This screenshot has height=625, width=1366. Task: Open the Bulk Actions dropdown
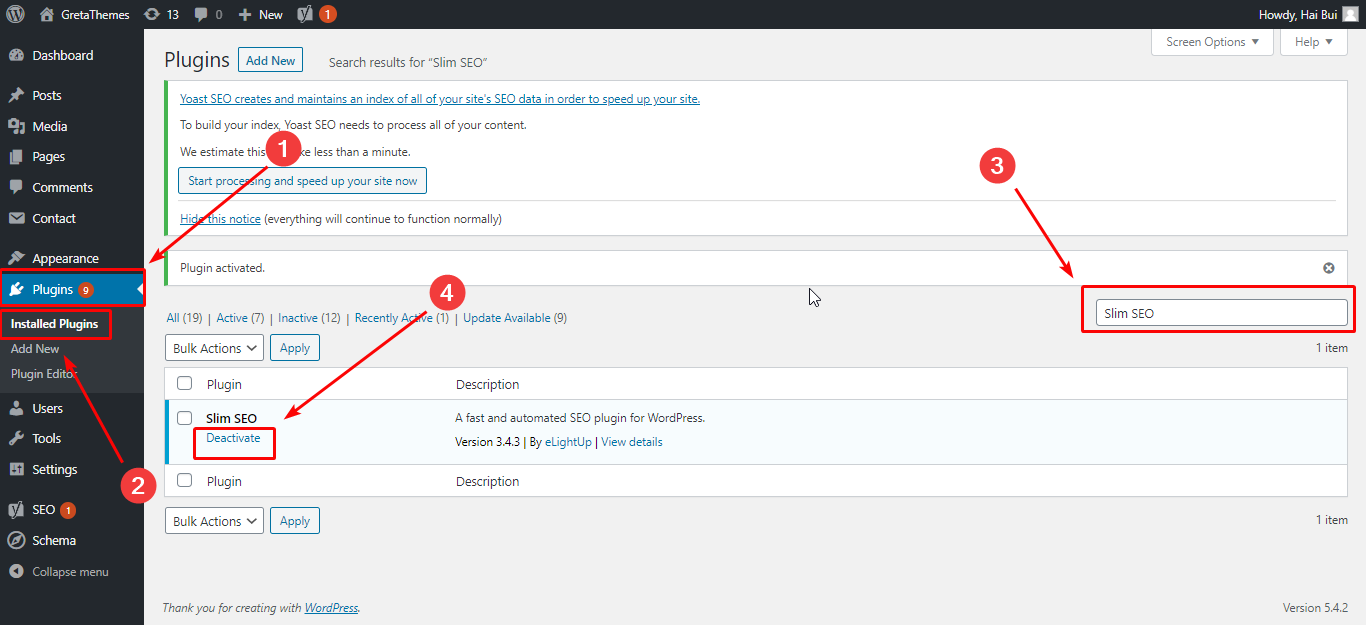pos(213,347)
